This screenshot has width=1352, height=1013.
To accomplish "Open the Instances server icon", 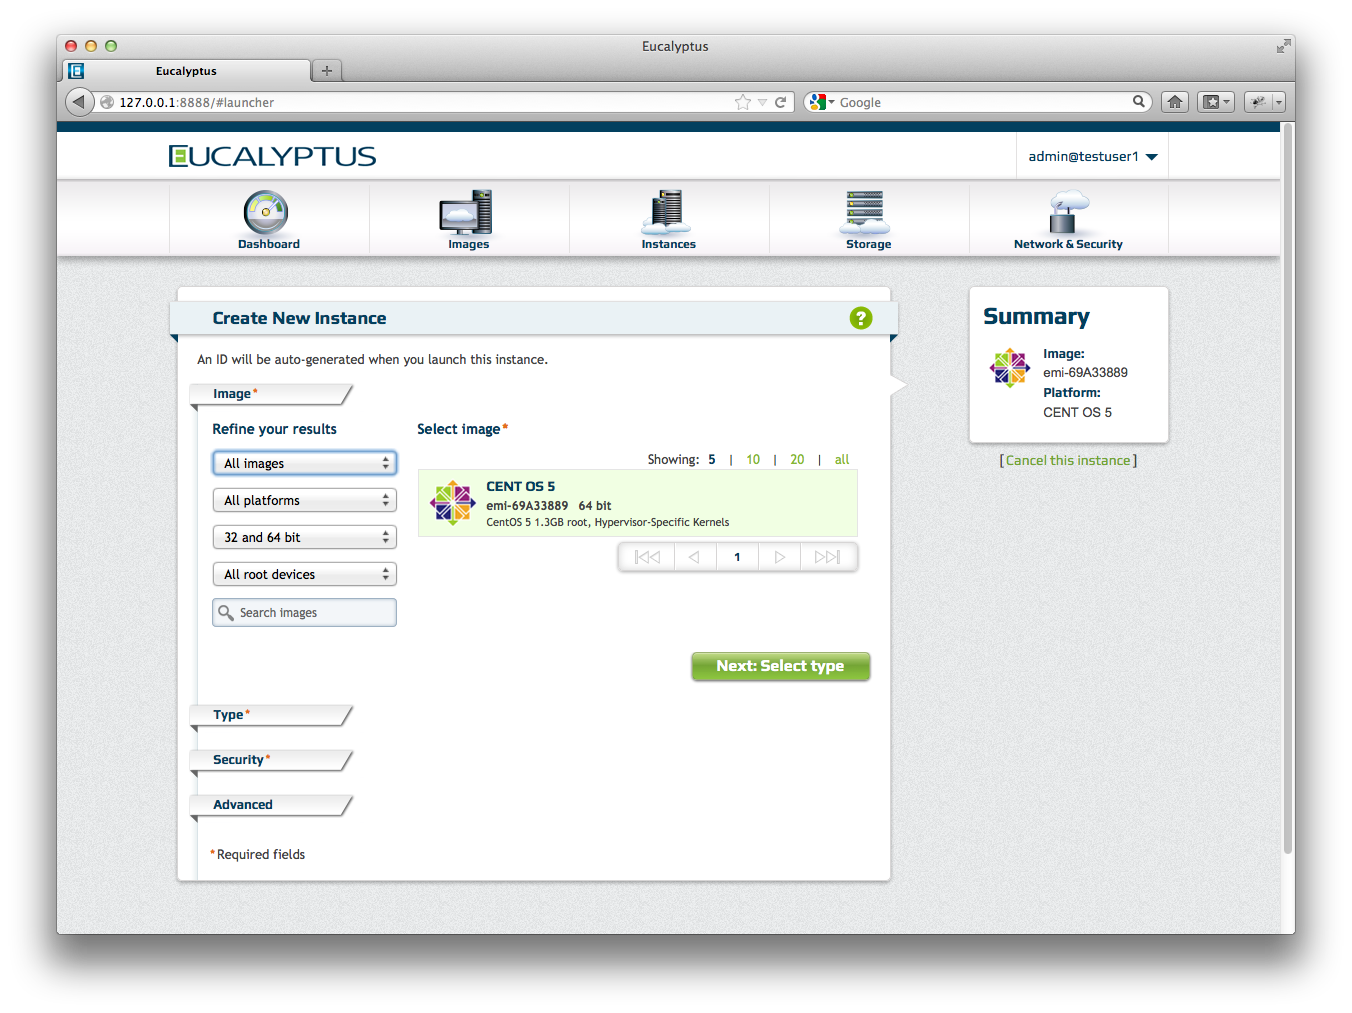I will click(667, 211).
